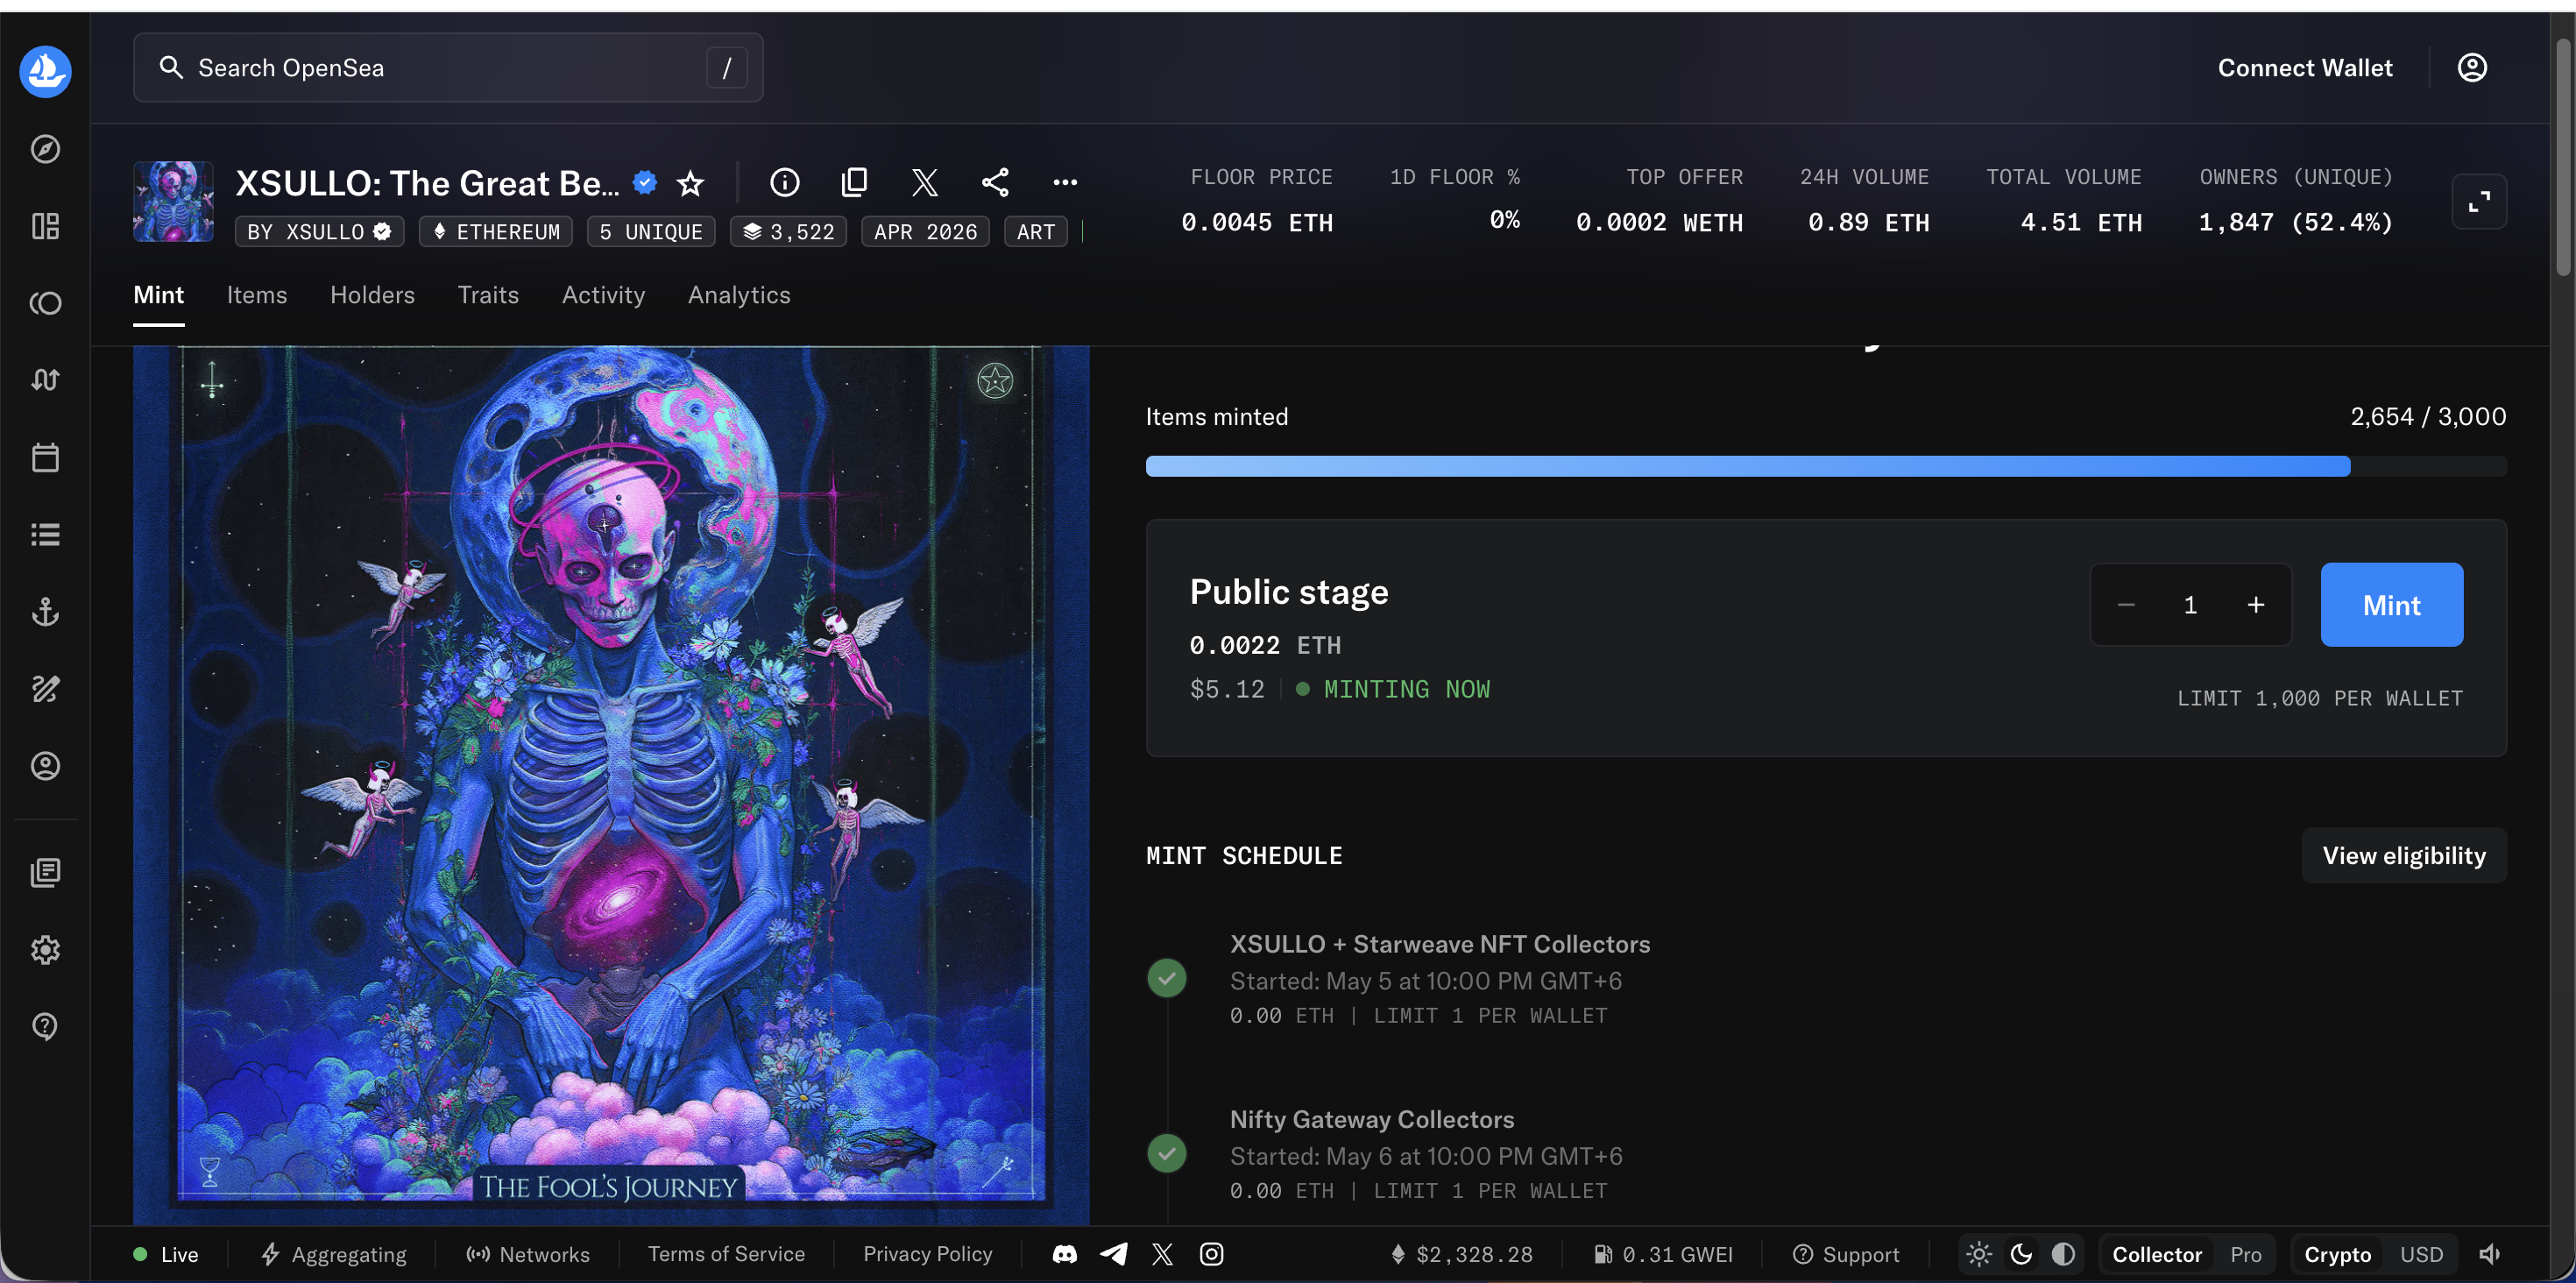The width and height of the screenshot is (2576, 1283).
Task: Open the Swap arrows icon in sidebar
Action: click(45, 380)
